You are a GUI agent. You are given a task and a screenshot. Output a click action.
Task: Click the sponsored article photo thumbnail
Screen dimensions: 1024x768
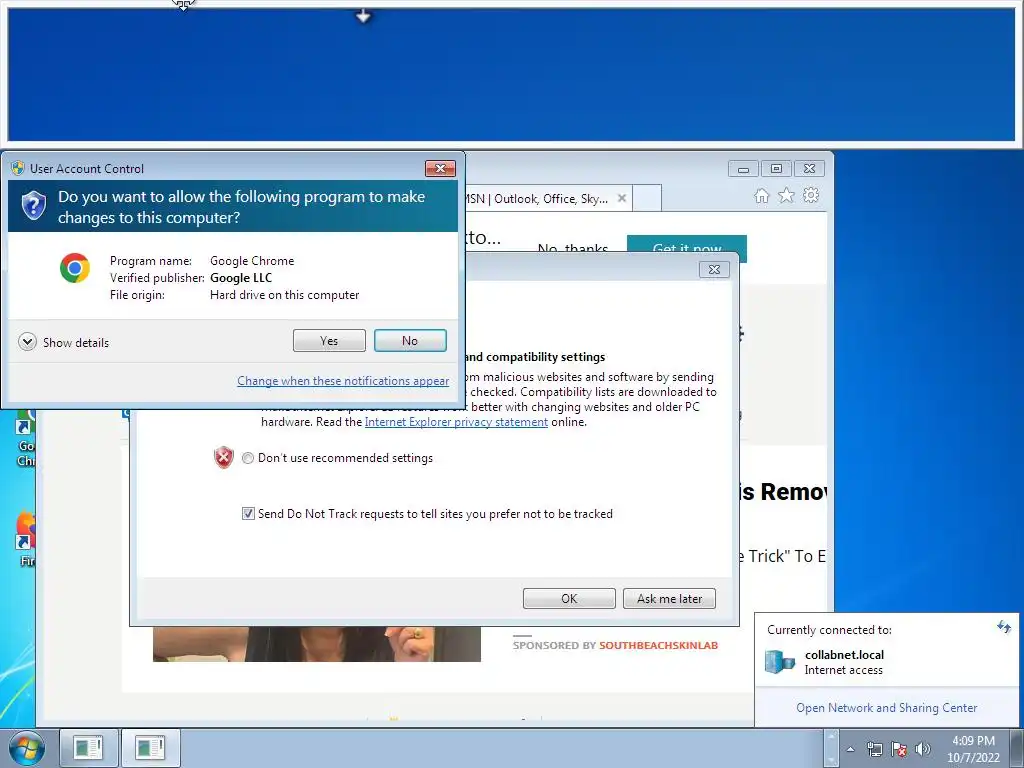317,644
